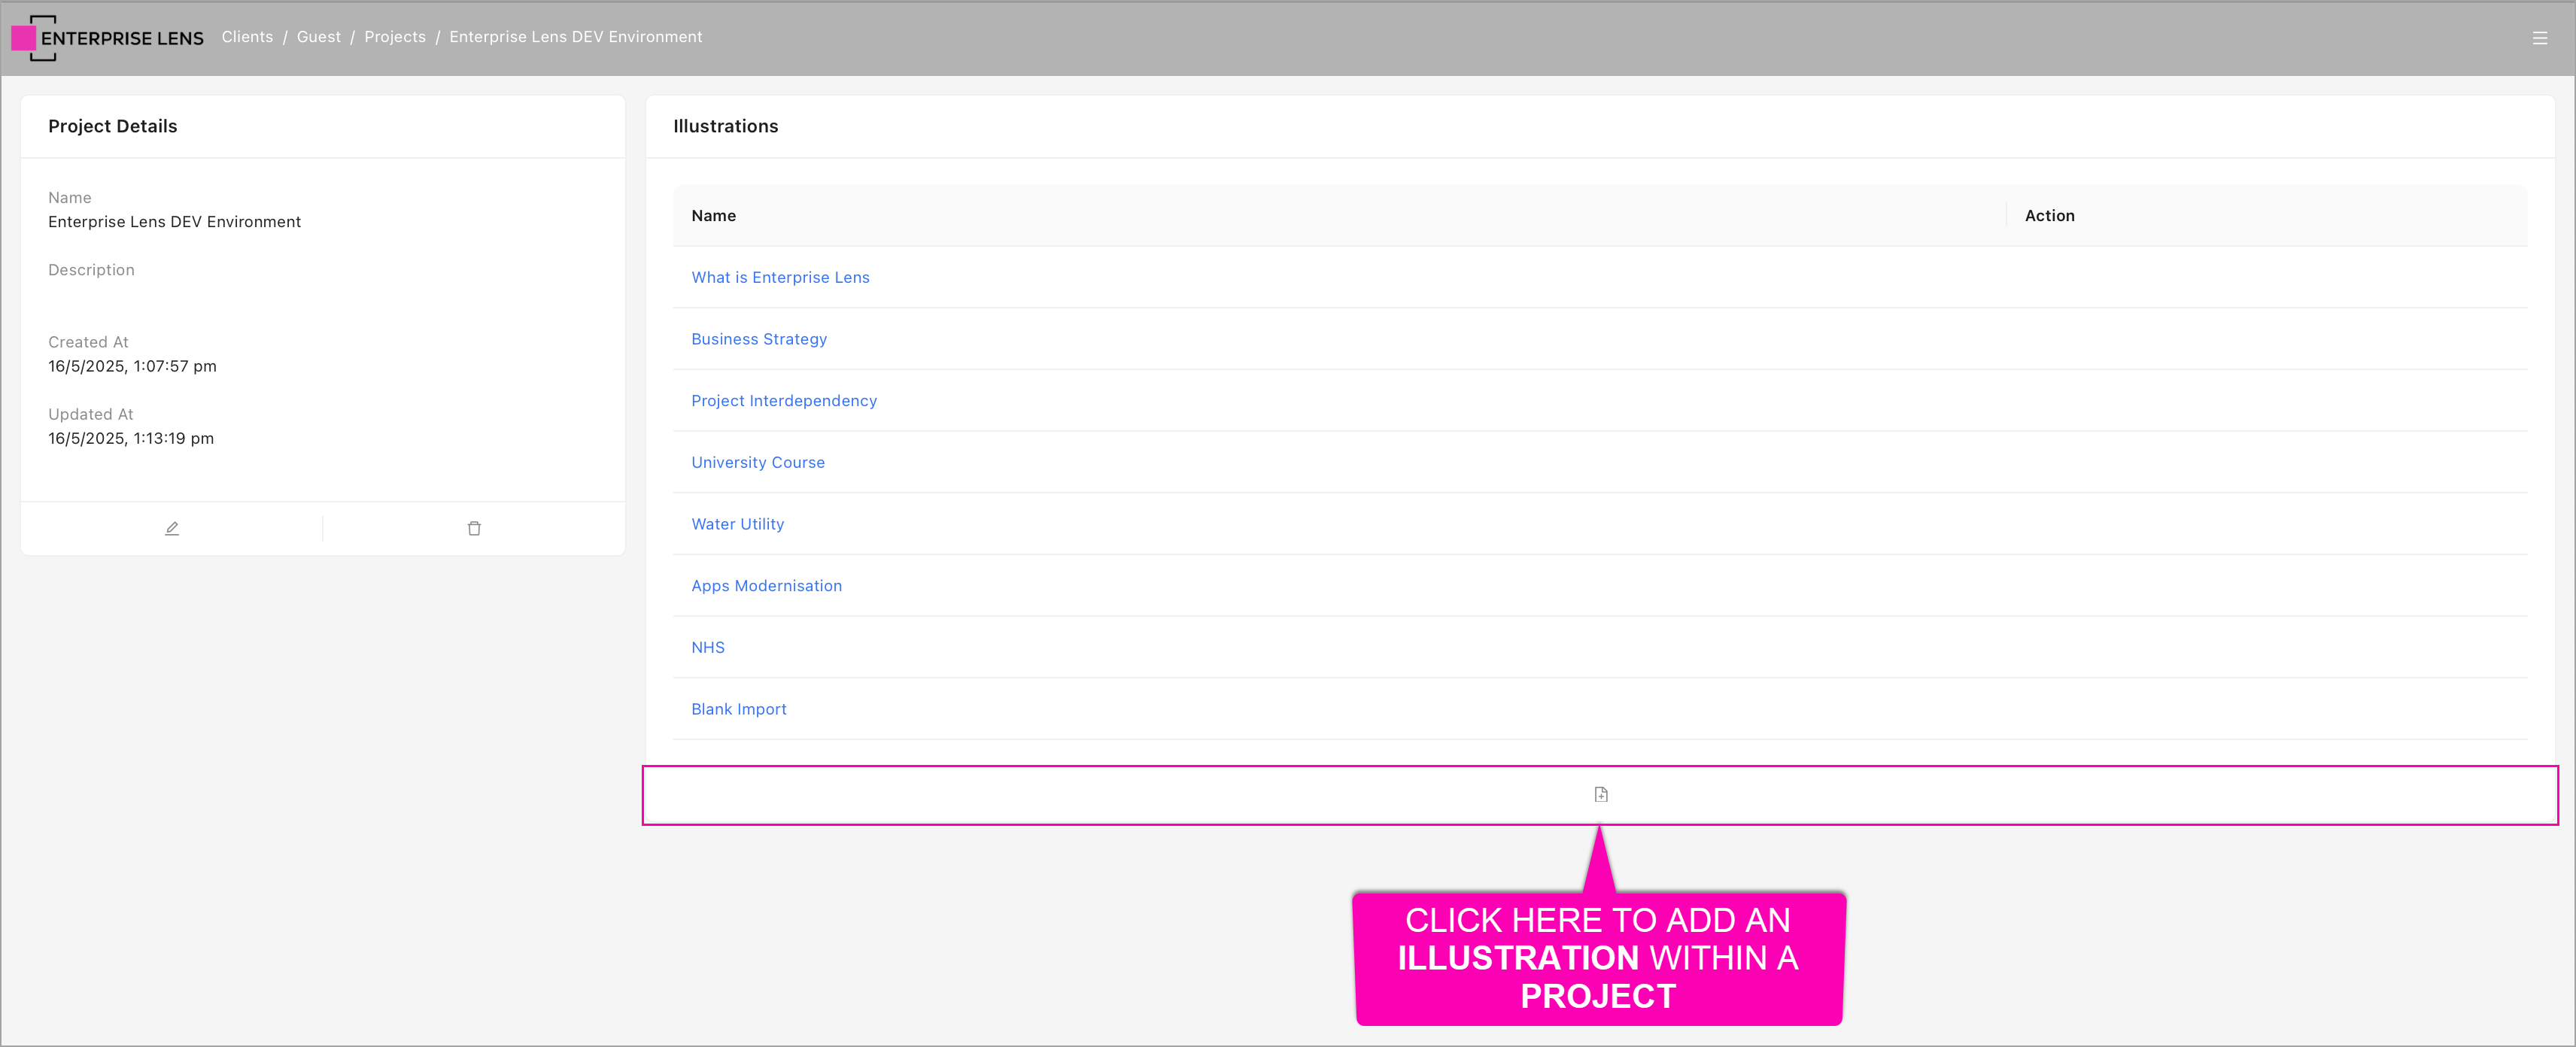The image size is (2576, 1047).
Task: Open the University Course illustration
Action: point(757,462)
